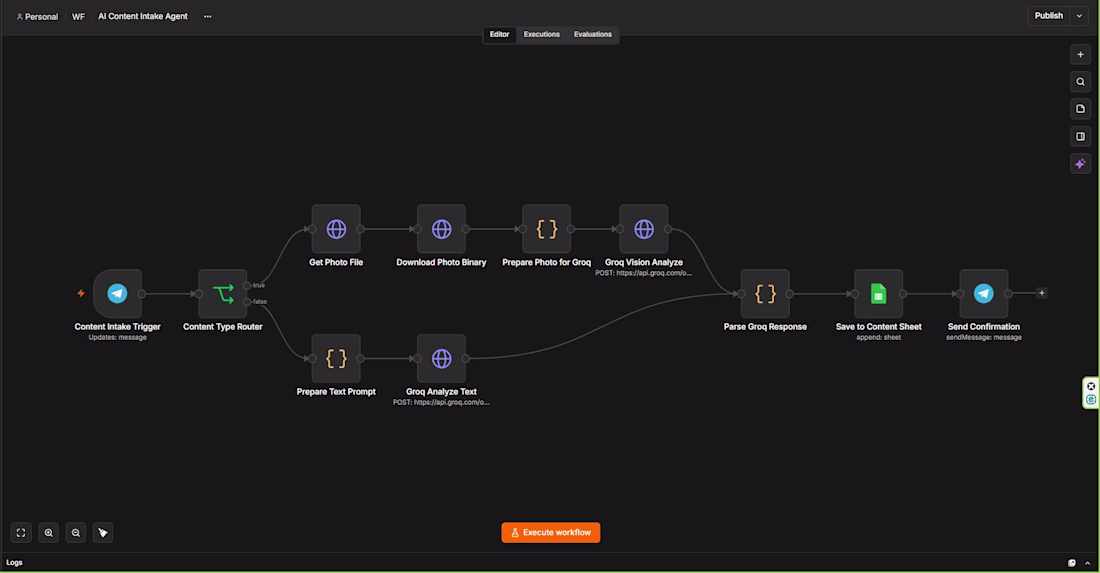
Task: Select the Prepare Photo for Groq code node
Action: [x=546, y=229]
